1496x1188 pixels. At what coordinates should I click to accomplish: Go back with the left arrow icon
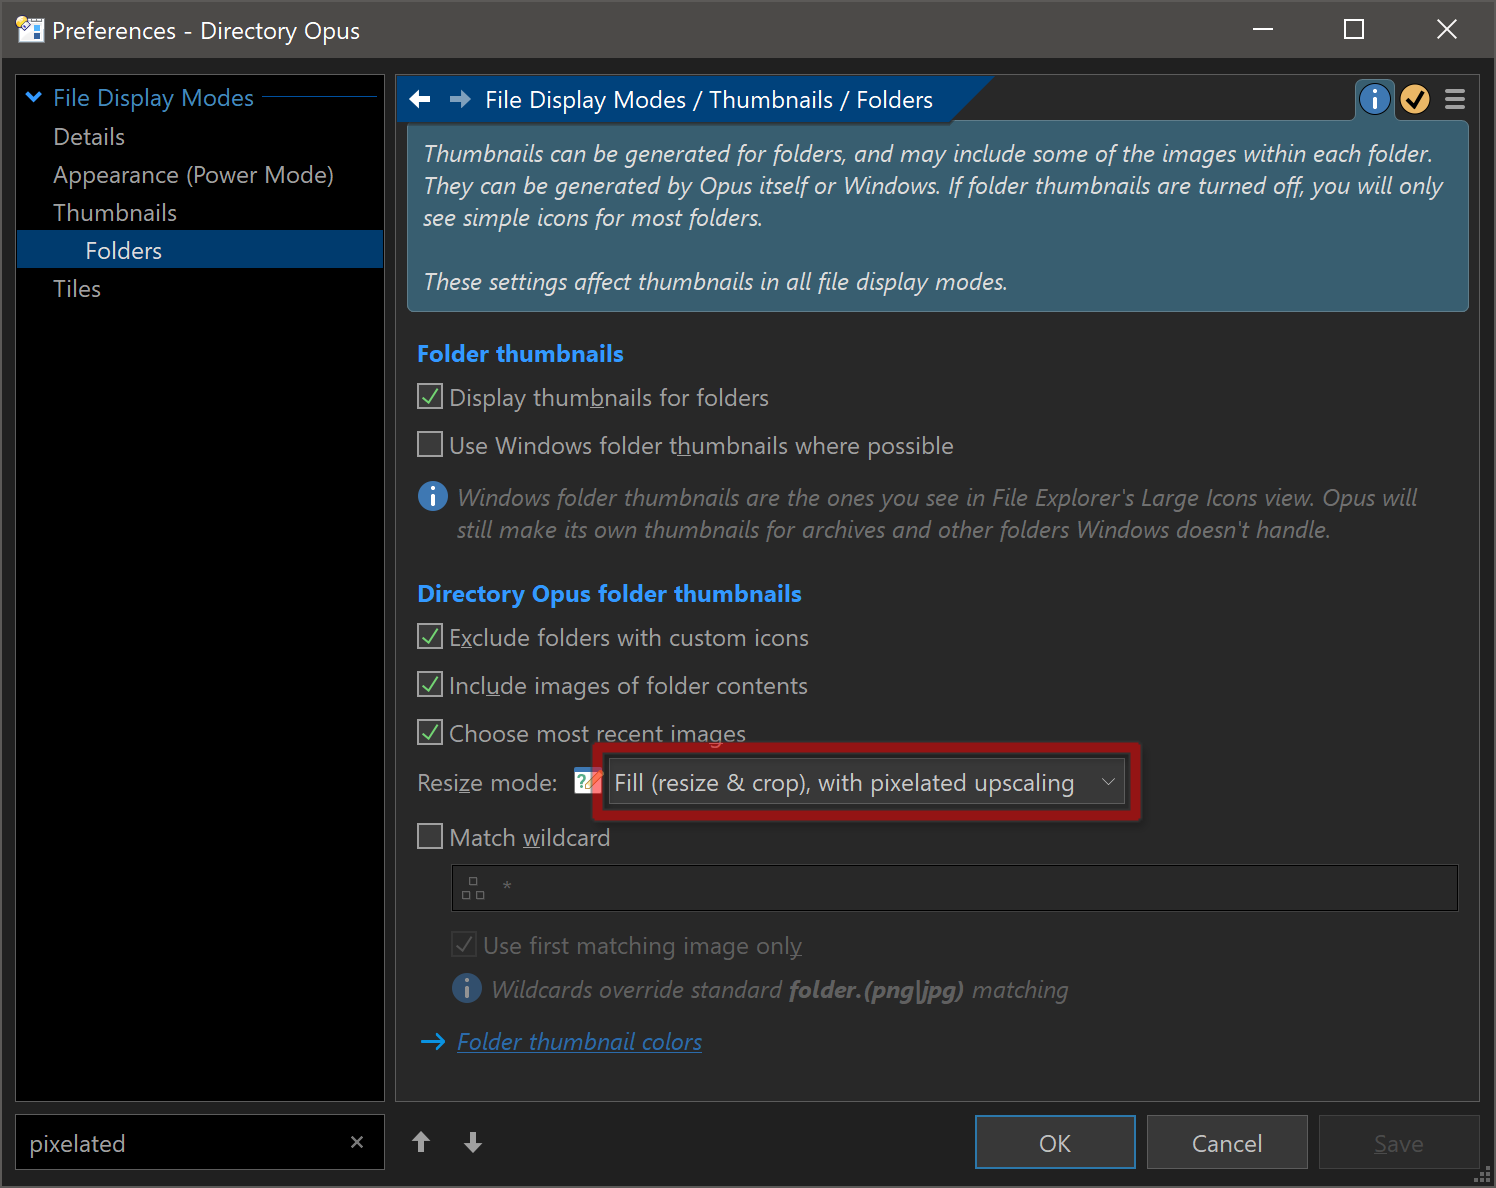pos(420,99)
